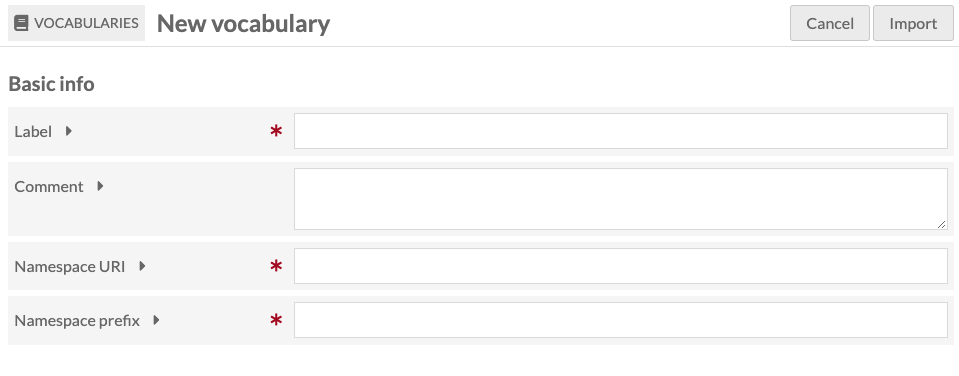Click the required asterisk beside Label
Screen dimensions: 959x376
click(x=276, y=131)
